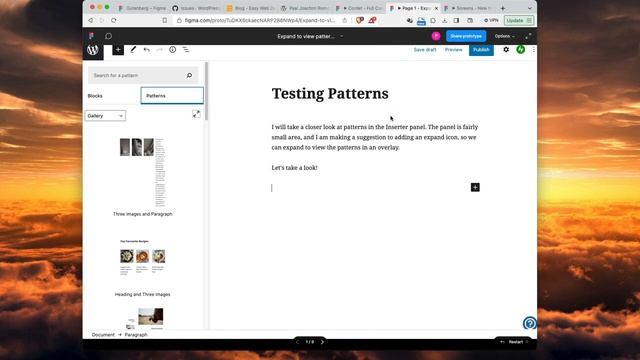Toggle the VPN button
The height and width of the screenshot is (360, 640).
(x=491, y=20)
